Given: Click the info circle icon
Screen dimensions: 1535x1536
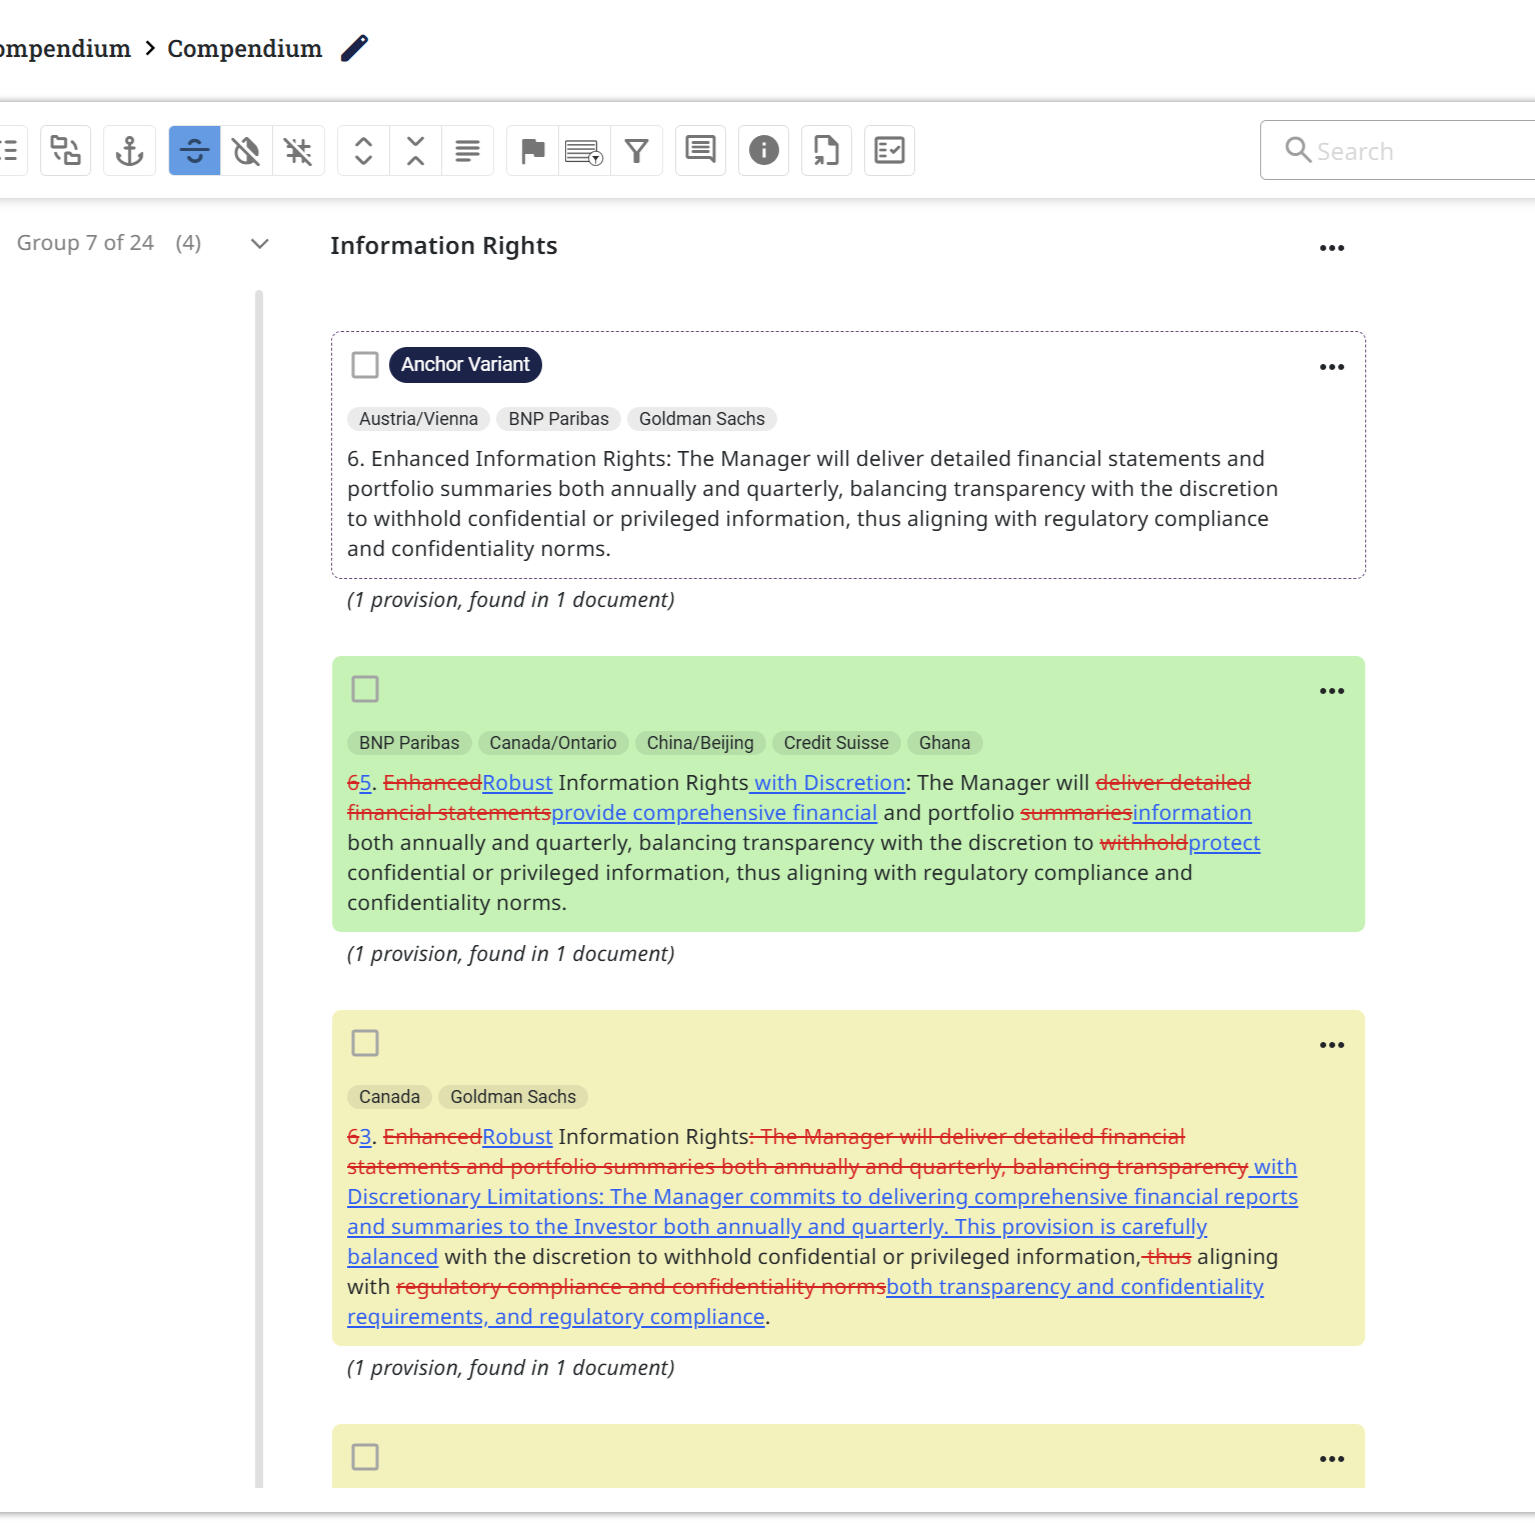Looking at the screenshot, I should pos(763,151).
